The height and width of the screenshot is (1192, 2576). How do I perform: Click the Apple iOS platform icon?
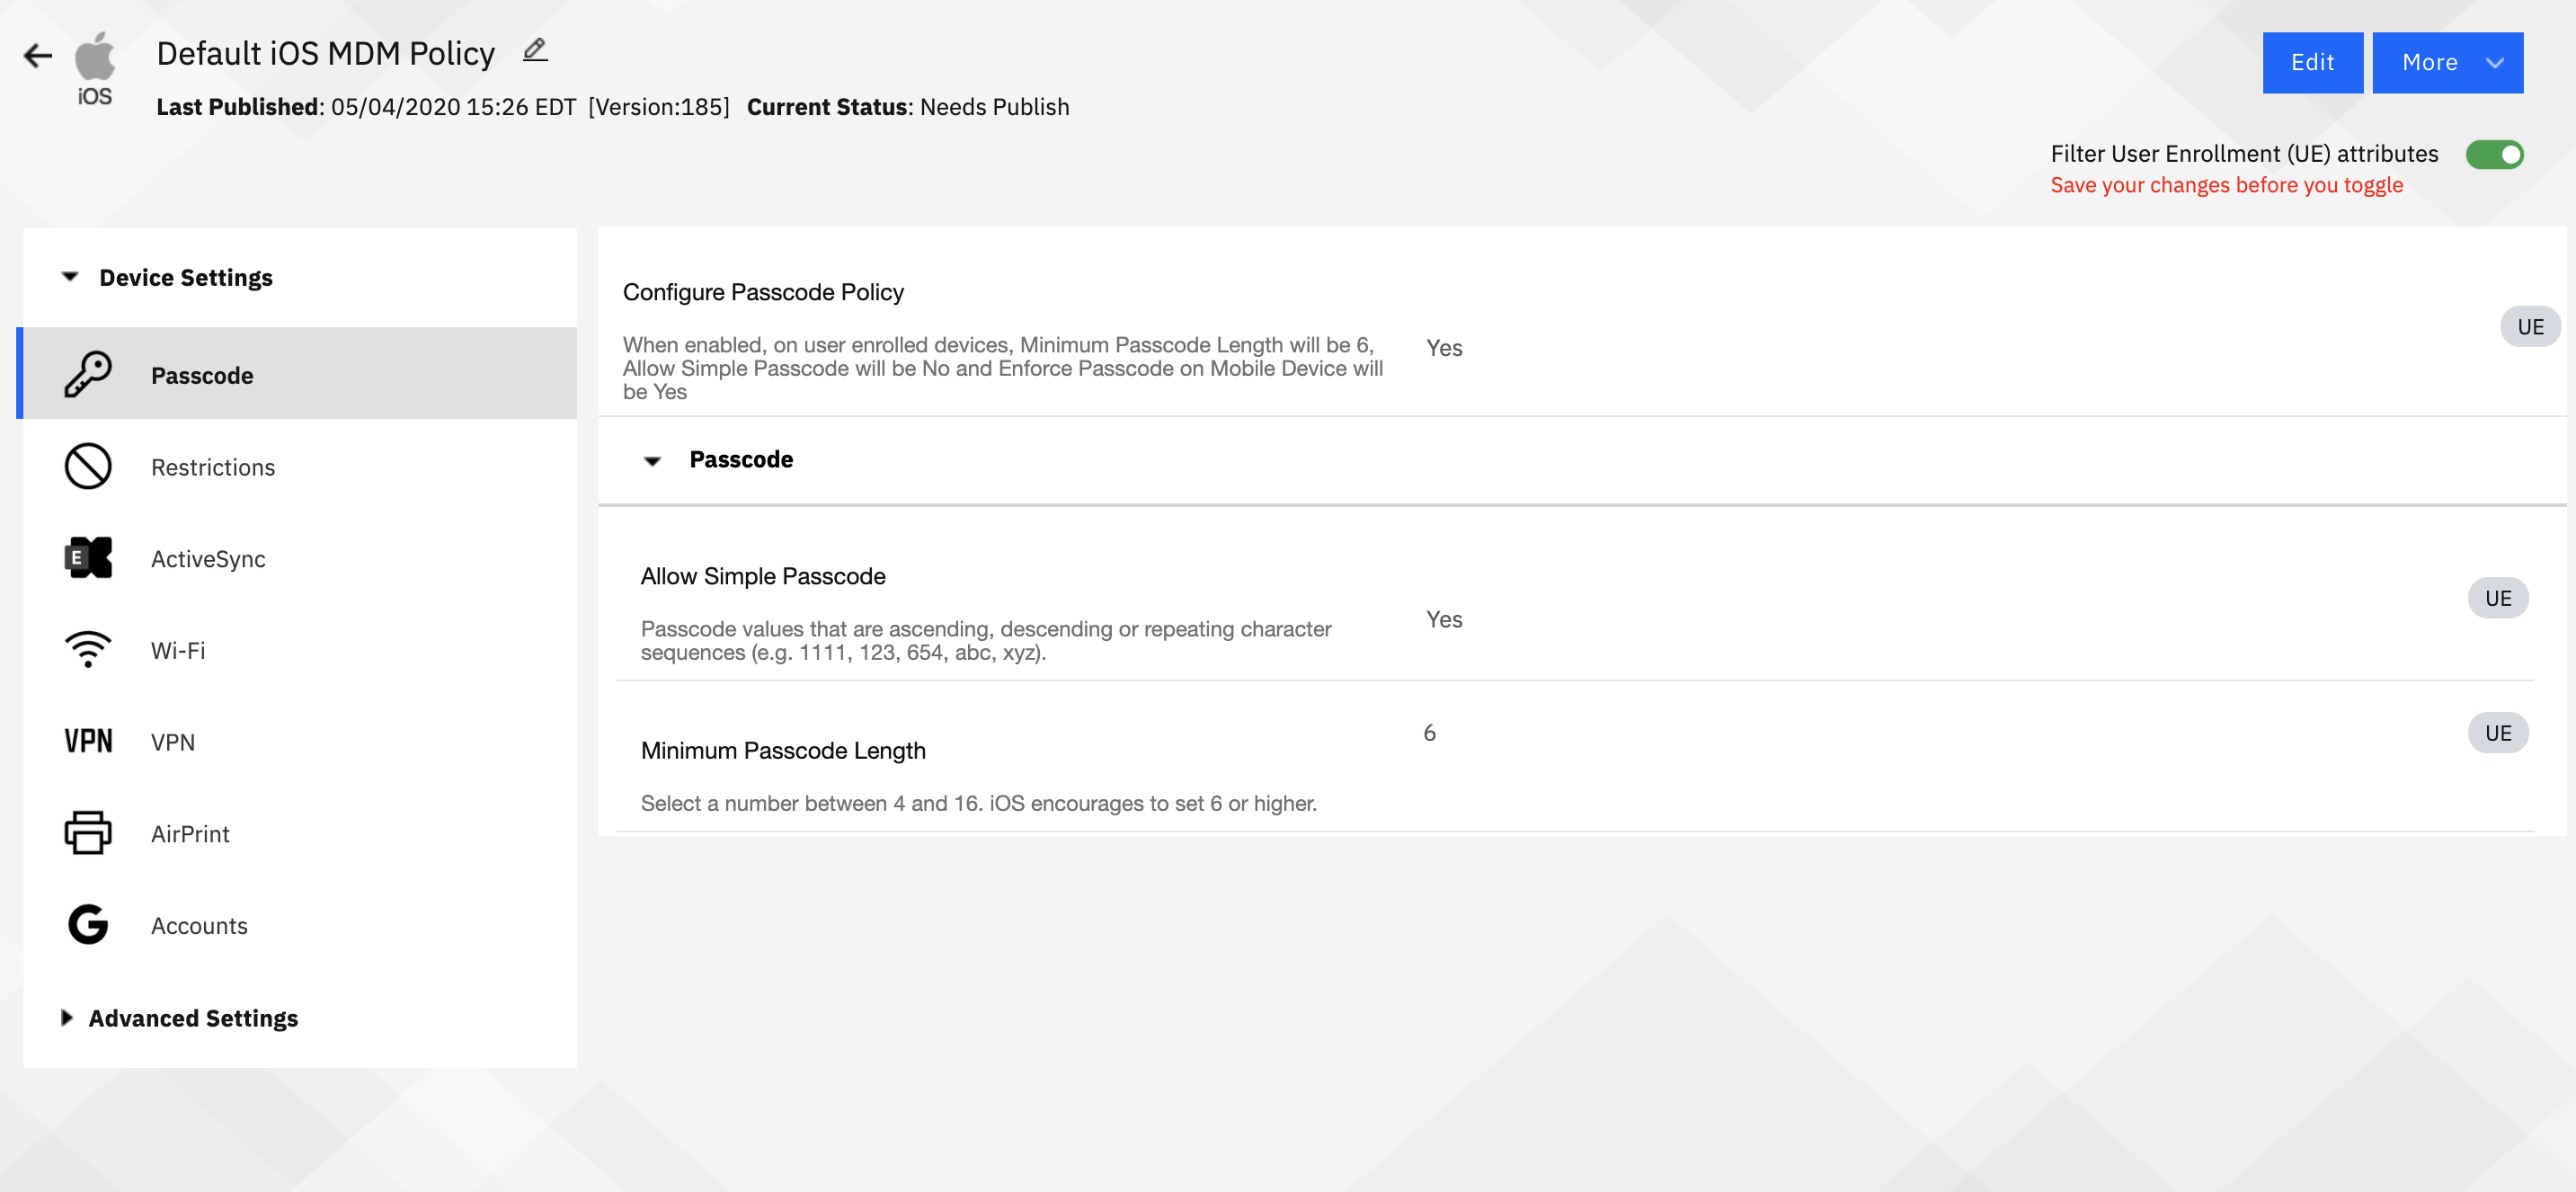95,68
